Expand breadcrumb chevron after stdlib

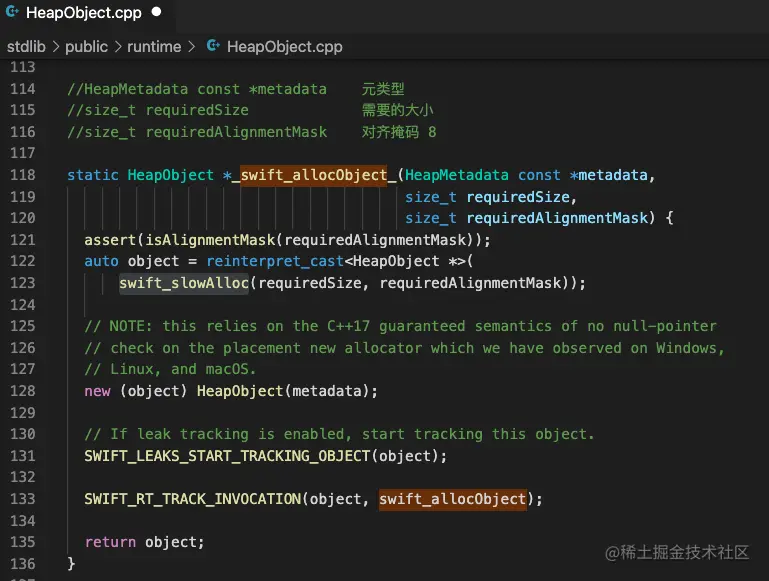point(55,47)
